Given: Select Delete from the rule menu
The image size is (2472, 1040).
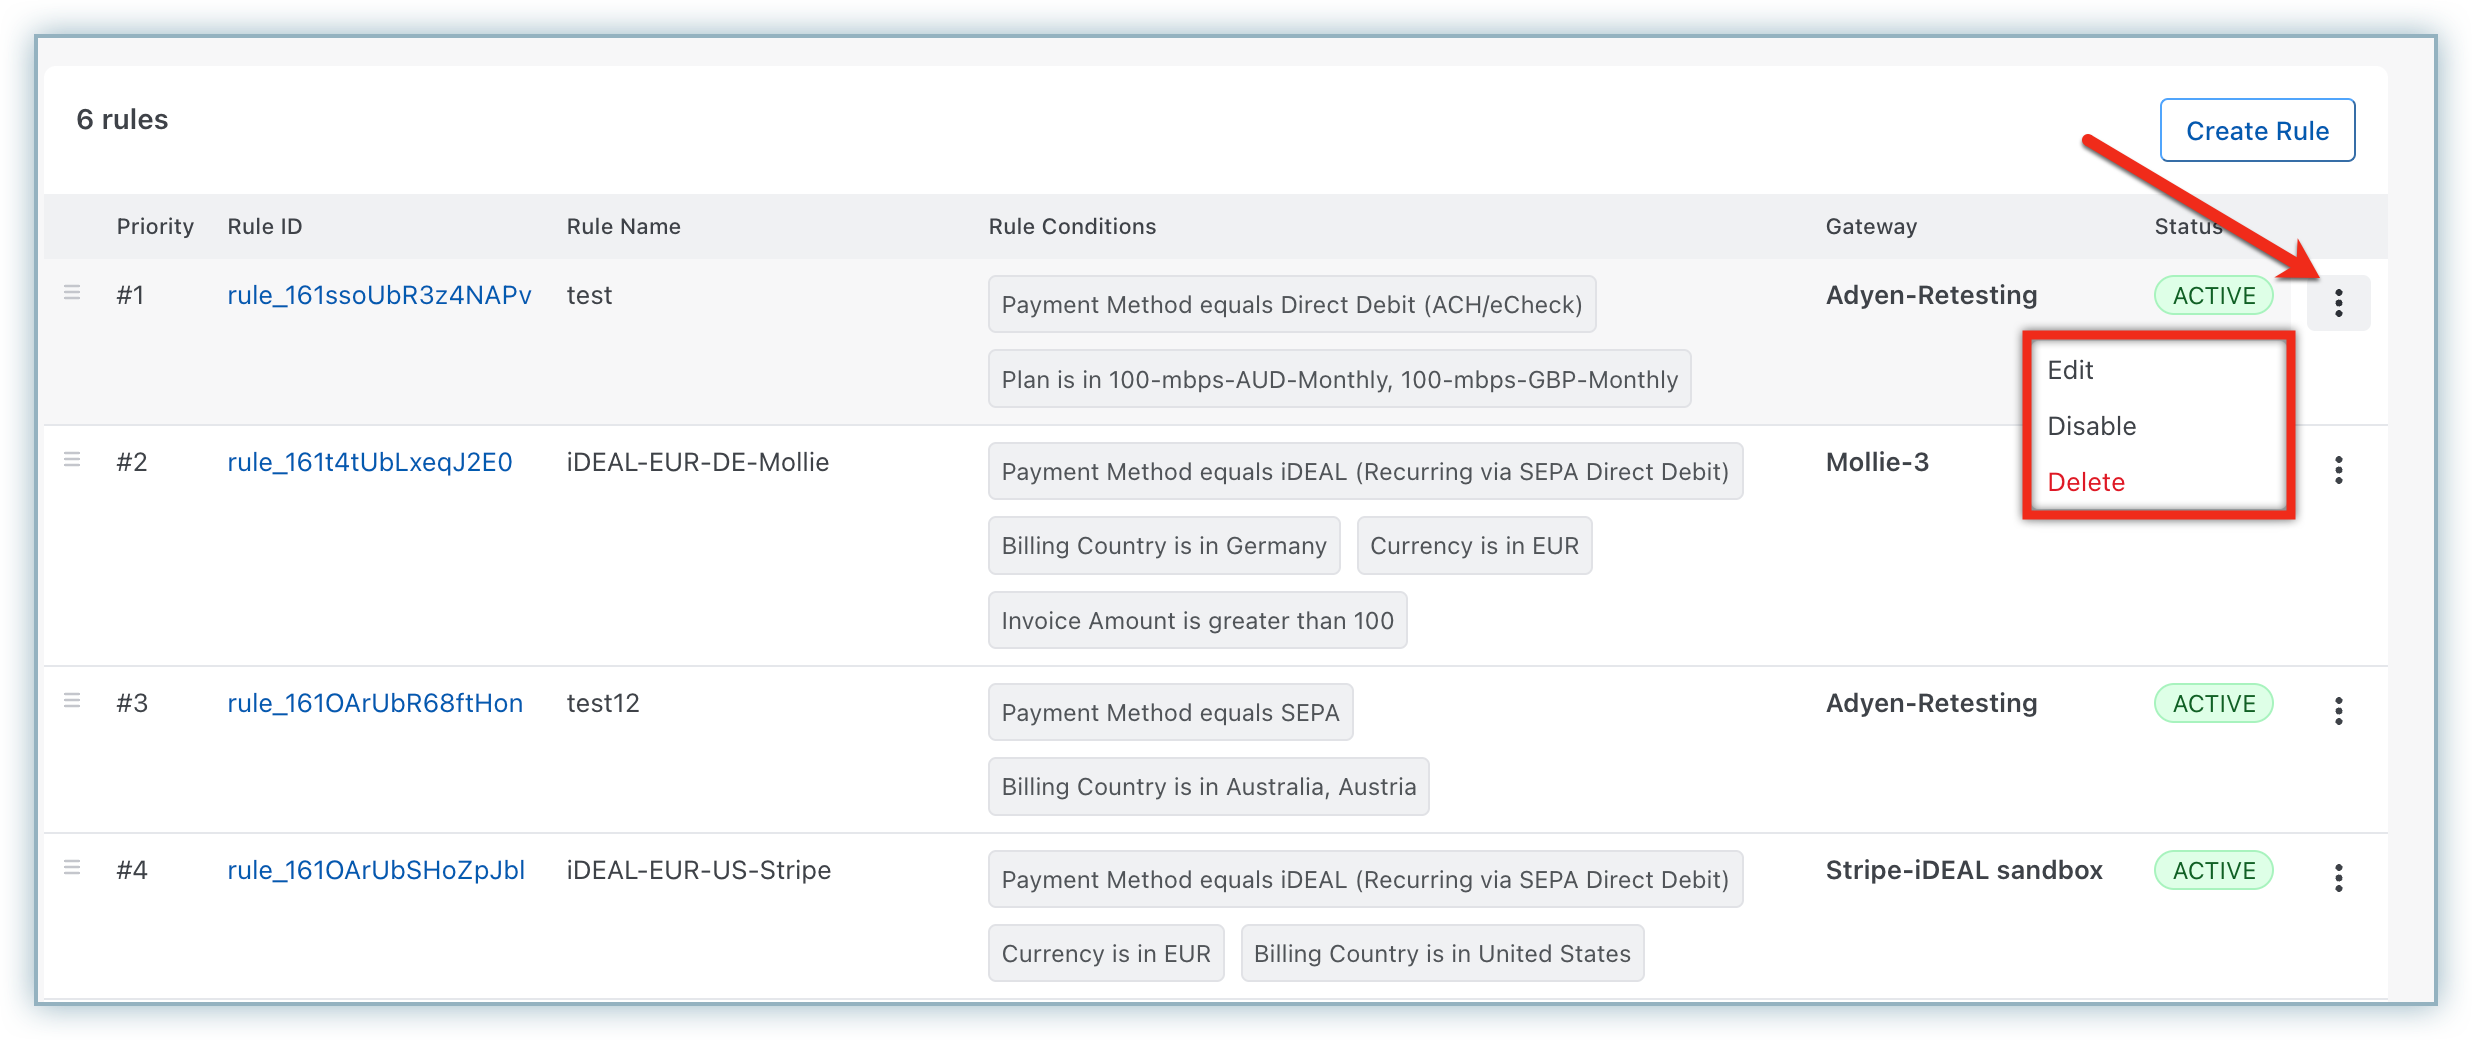Looking at the screenshot, I should coord(2086,482).
